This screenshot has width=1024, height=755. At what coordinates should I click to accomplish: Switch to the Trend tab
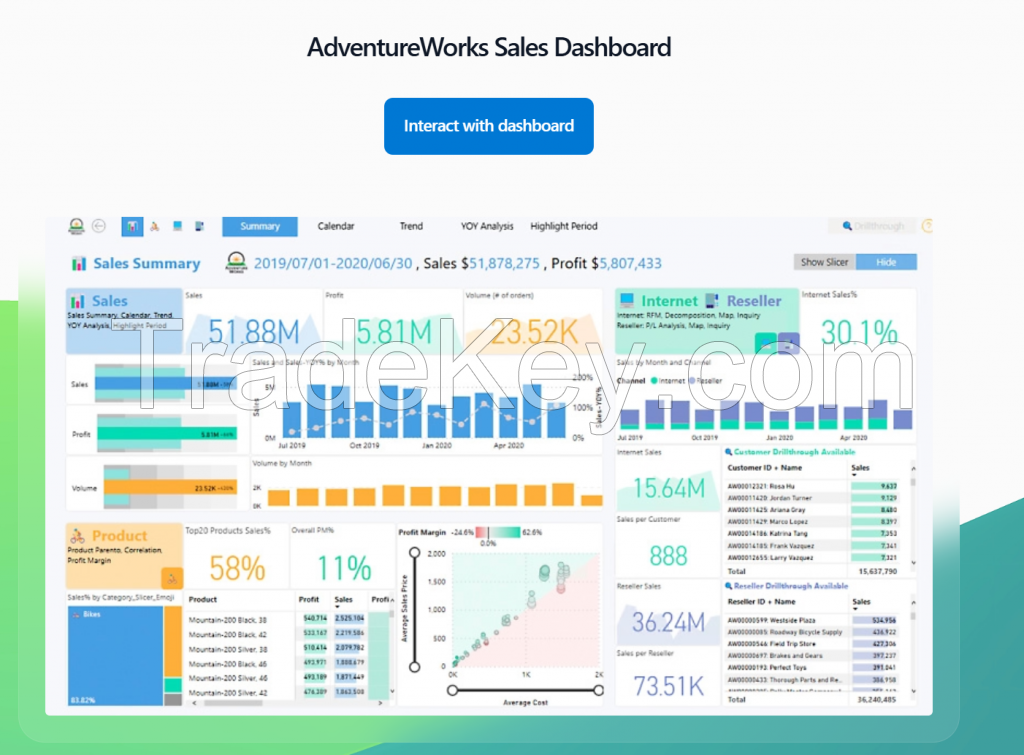(411, 226)
